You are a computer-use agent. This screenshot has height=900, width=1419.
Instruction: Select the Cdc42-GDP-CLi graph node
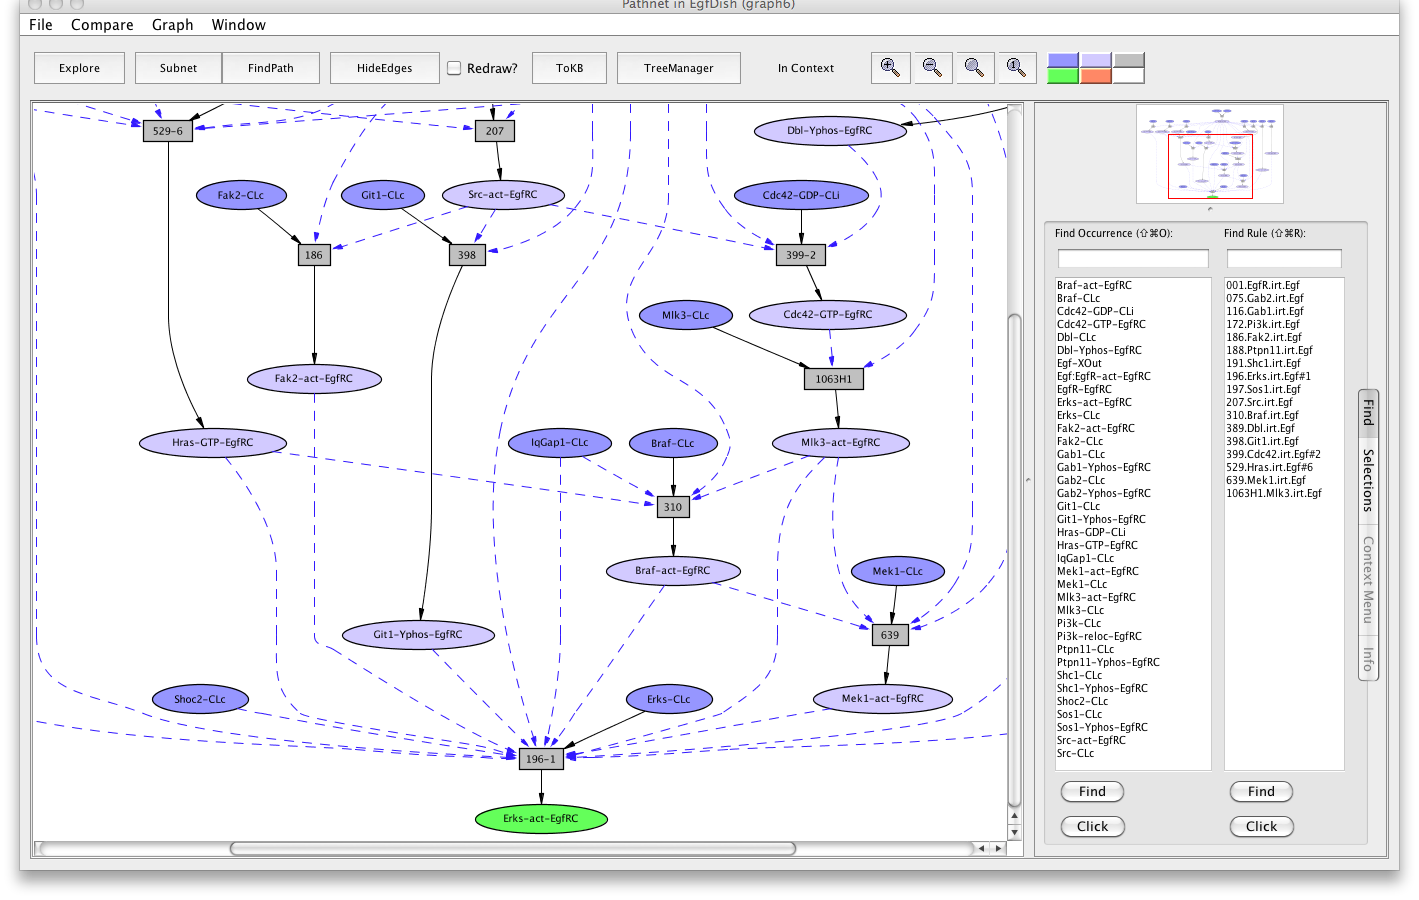tap(801, 196)
